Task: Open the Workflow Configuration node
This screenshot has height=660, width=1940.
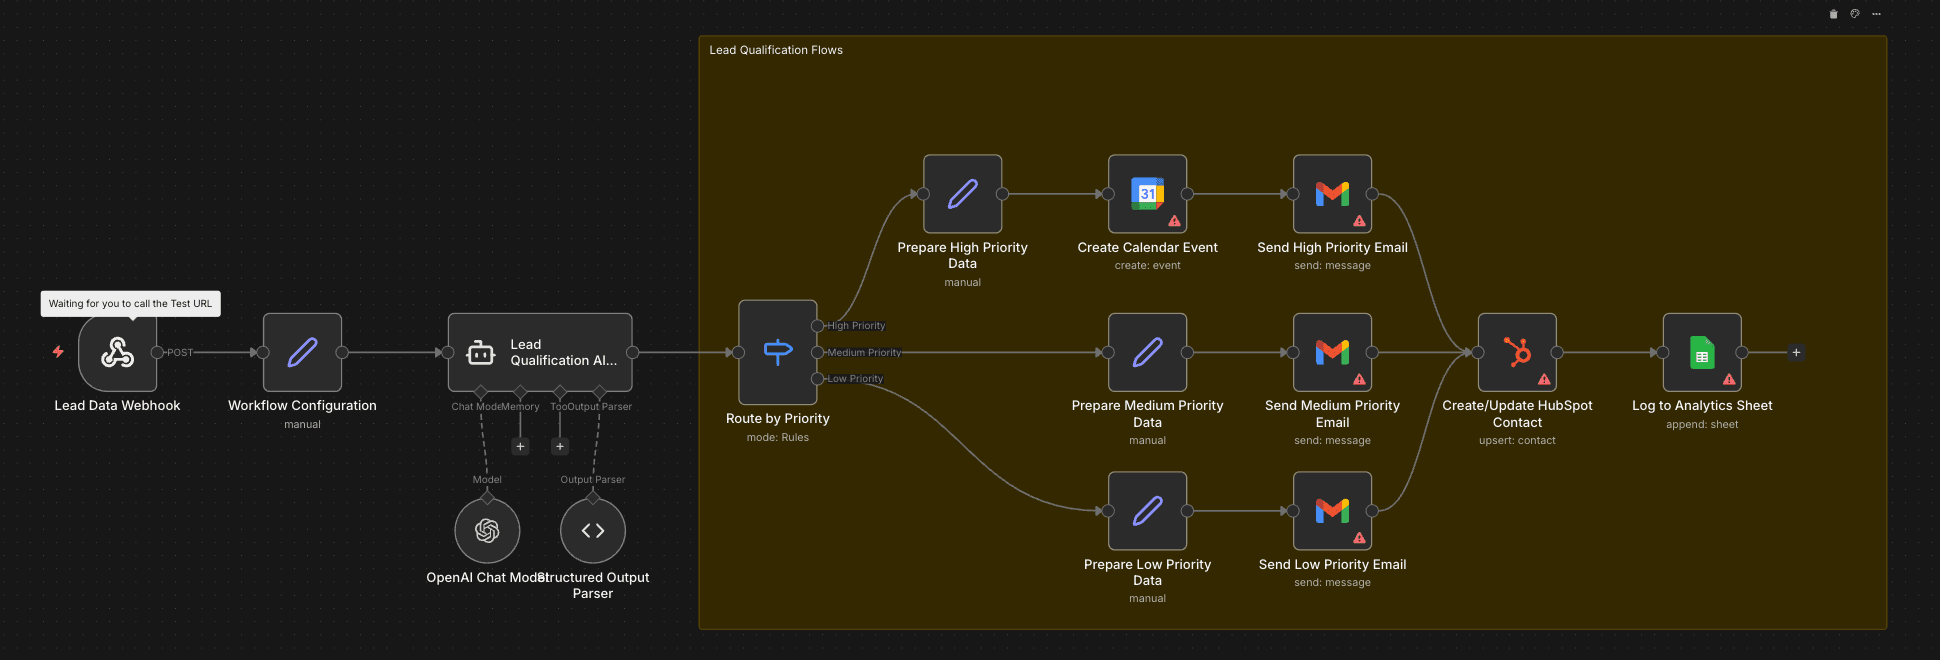Action: pyautogui.click(x=302, y=352)
